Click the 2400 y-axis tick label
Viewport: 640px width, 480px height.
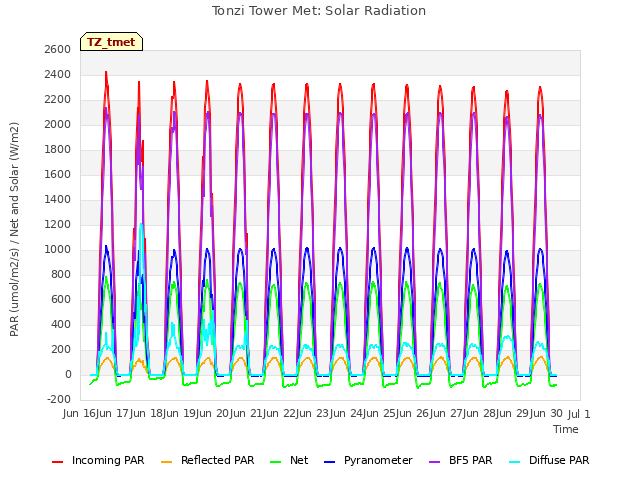(58, 75)
